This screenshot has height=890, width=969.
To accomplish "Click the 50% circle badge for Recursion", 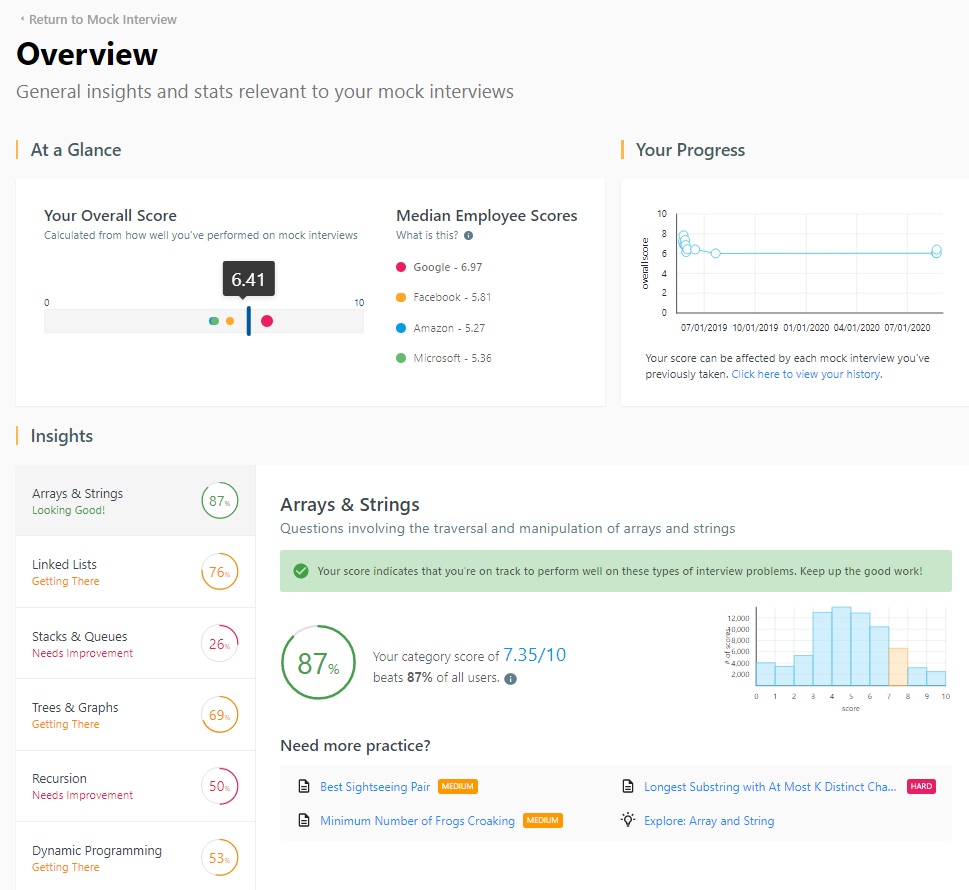I will (x=219, y=786).
